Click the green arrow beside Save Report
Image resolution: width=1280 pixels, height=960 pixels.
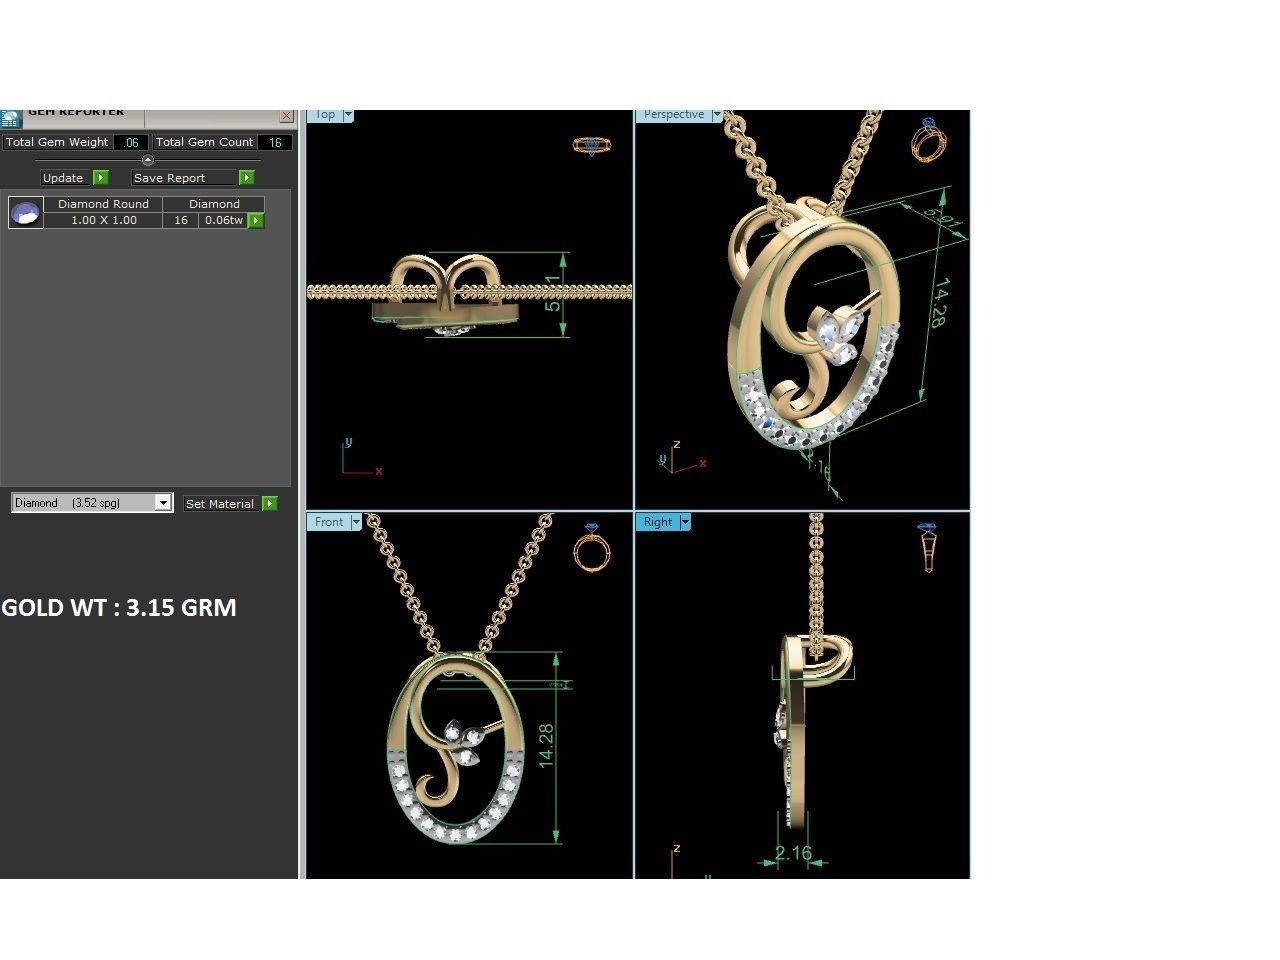pos(246,177)
